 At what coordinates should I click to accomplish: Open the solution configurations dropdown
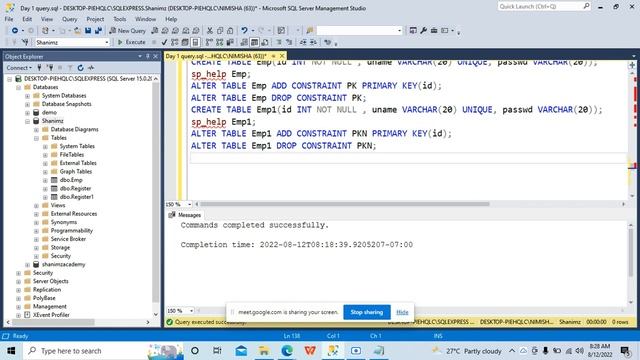[x=359, y=31]
